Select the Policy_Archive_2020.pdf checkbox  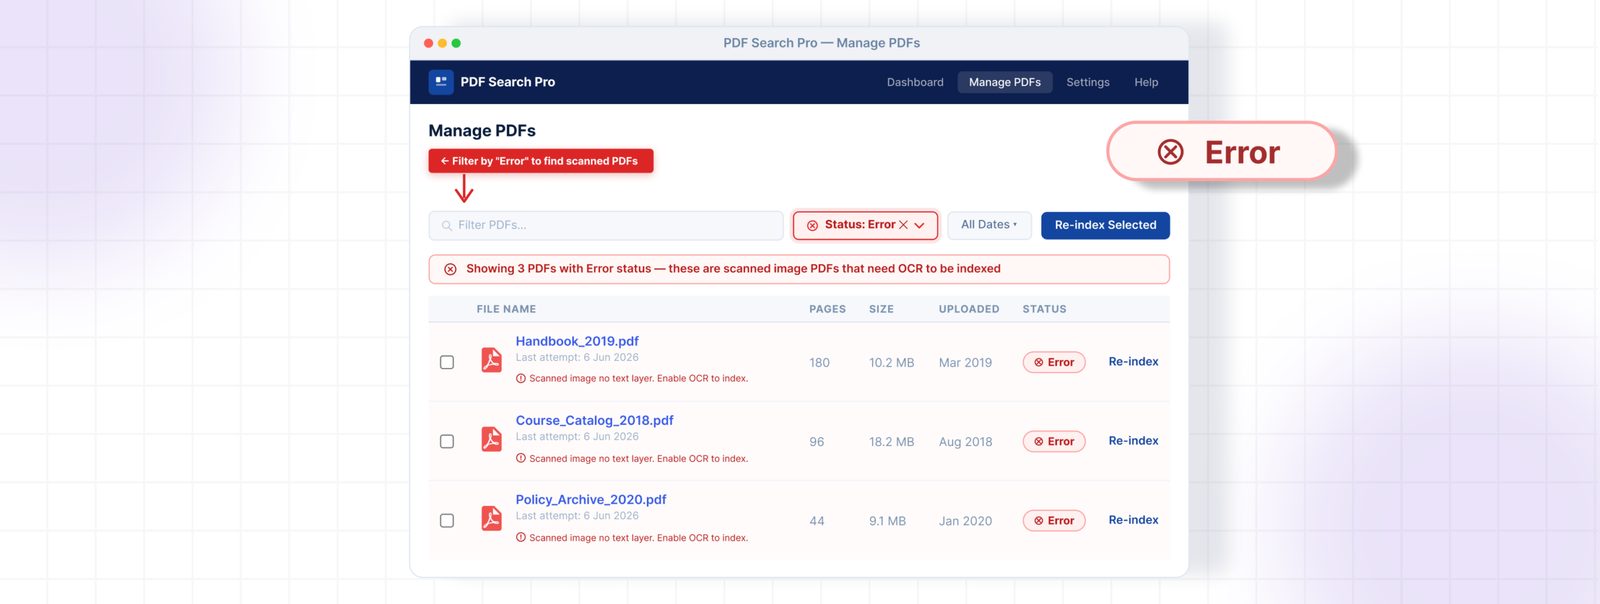447,520
